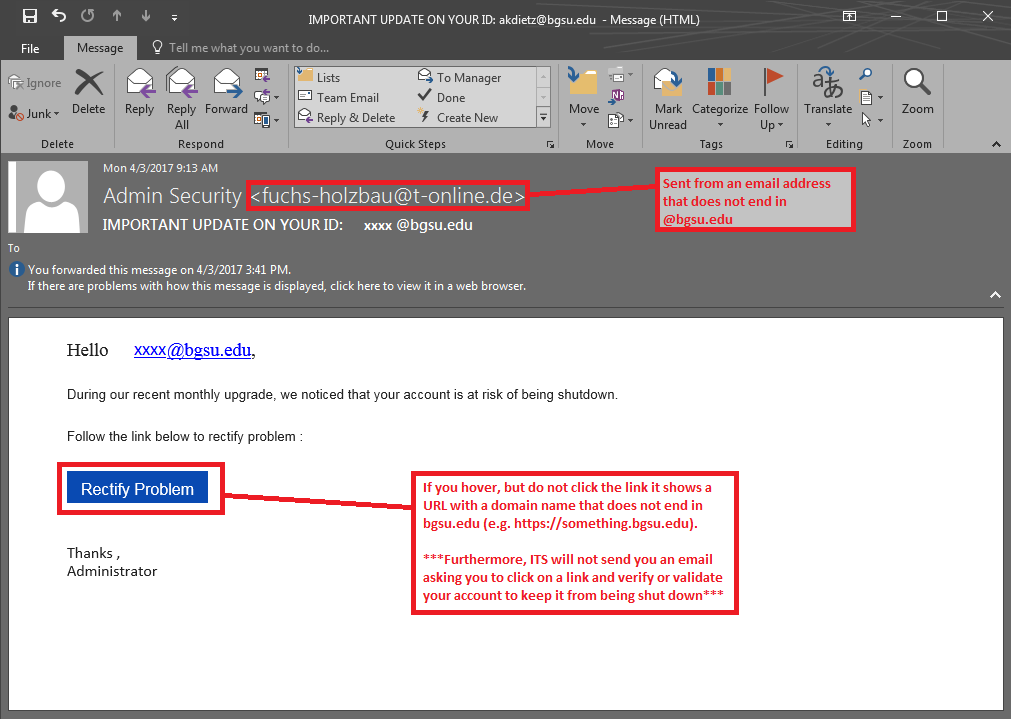Click the xxxx@bgsu.edu email link
1011x719 pixels.
click(x=192, y=350)
